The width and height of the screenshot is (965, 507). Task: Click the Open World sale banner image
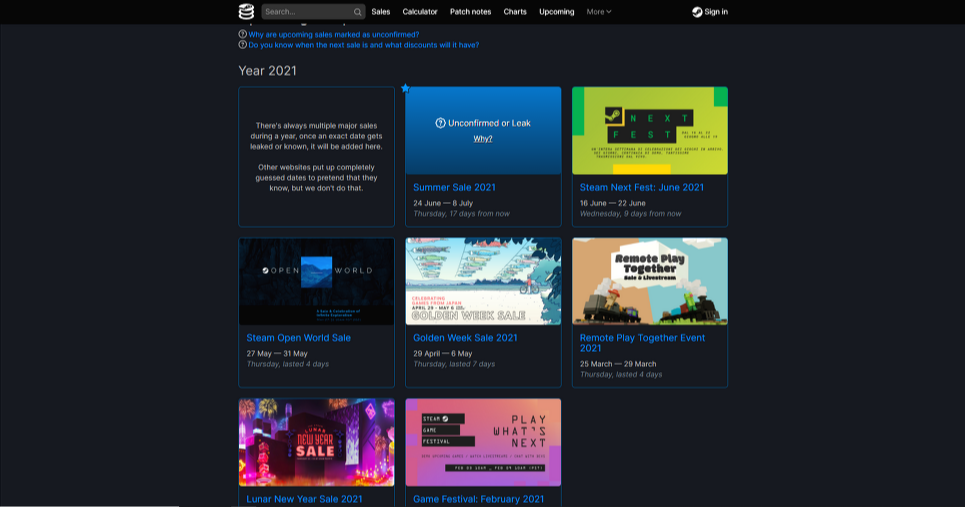pos(316,281)
